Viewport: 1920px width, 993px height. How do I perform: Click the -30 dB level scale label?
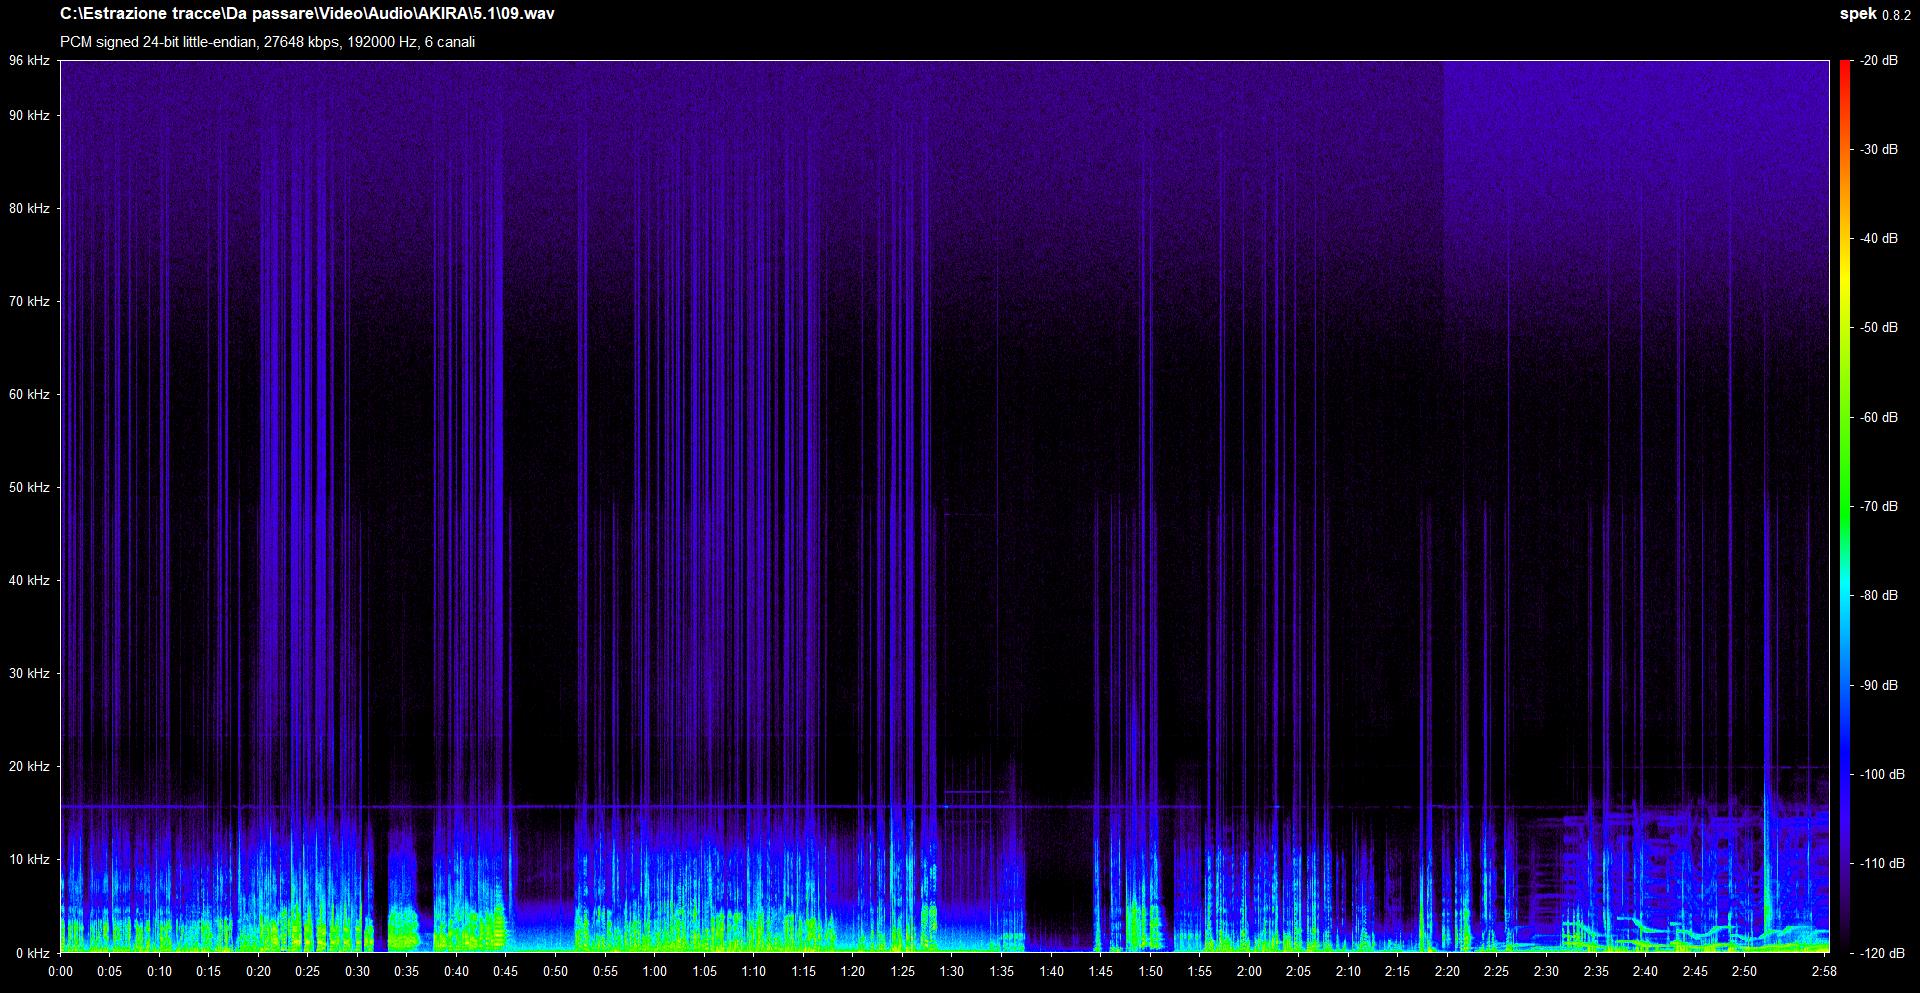1879,150
